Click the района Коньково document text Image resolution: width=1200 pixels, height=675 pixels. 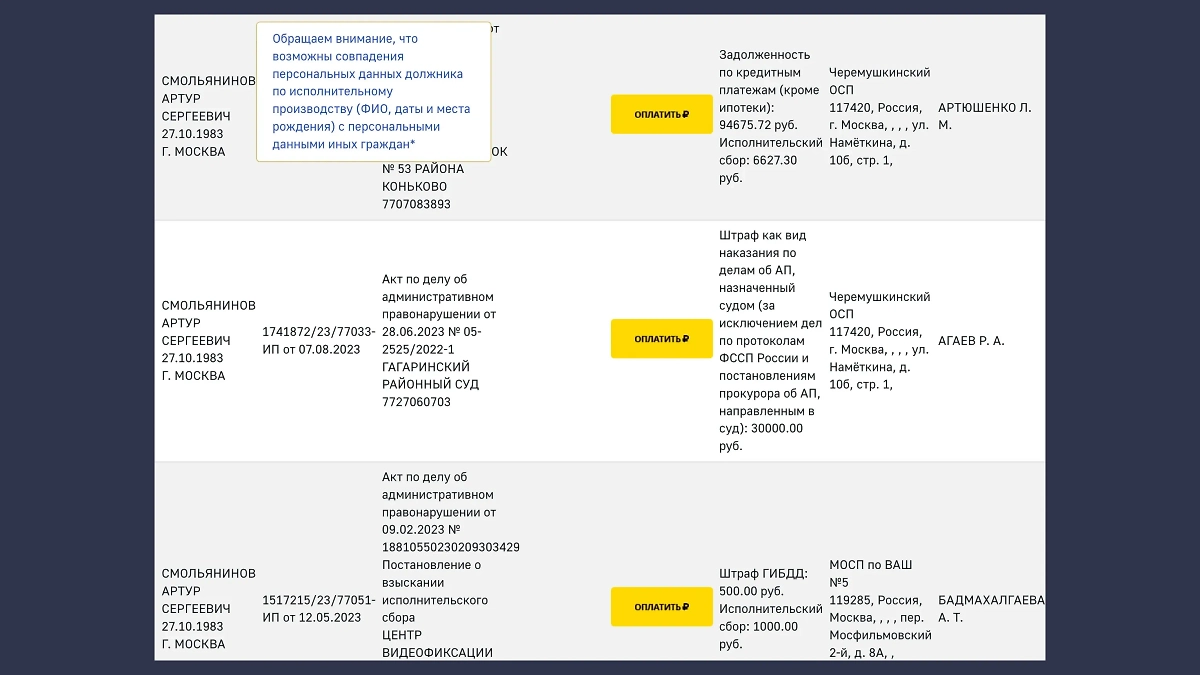pyautogui.click(x=422, y=178)
